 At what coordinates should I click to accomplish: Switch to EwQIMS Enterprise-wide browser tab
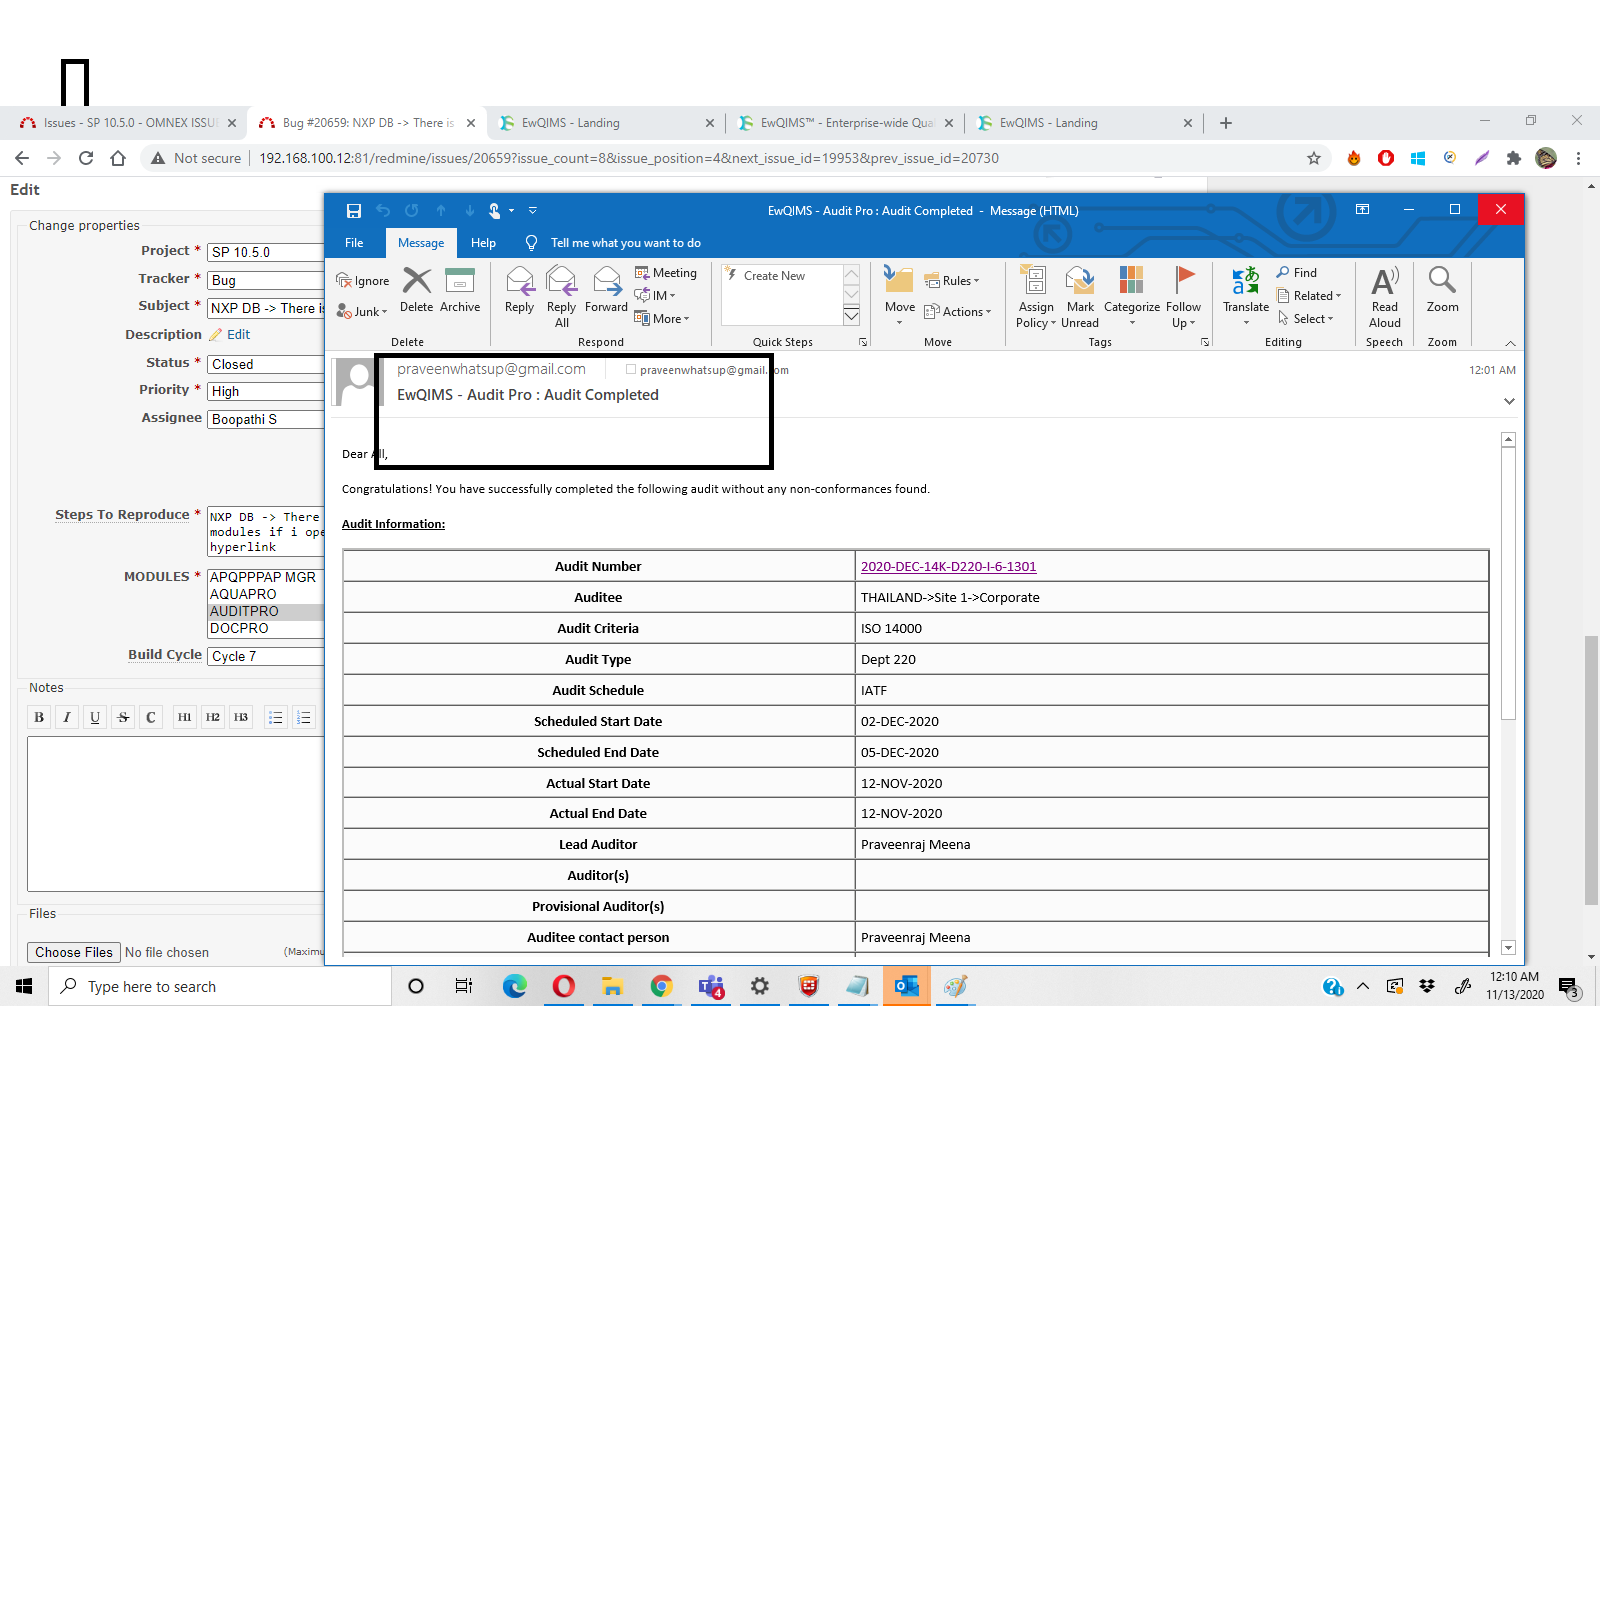(x=846, y=123)
